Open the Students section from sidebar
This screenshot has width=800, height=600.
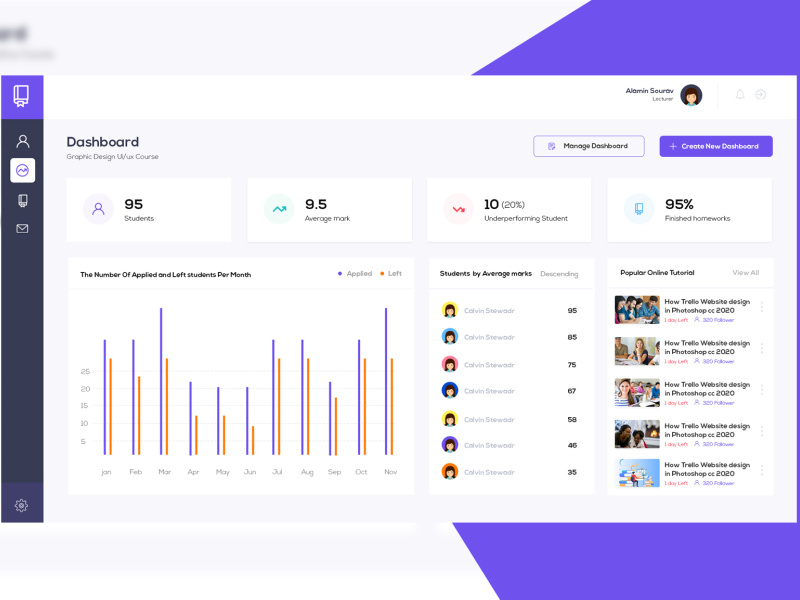(x=22, y=140)
